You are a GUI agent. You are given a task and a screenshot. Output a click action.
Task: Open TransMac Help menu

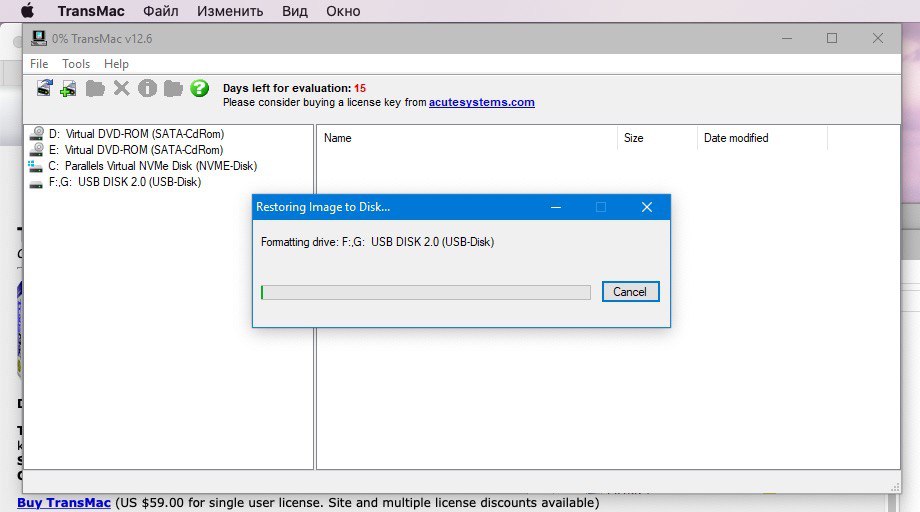pos(116,64)
